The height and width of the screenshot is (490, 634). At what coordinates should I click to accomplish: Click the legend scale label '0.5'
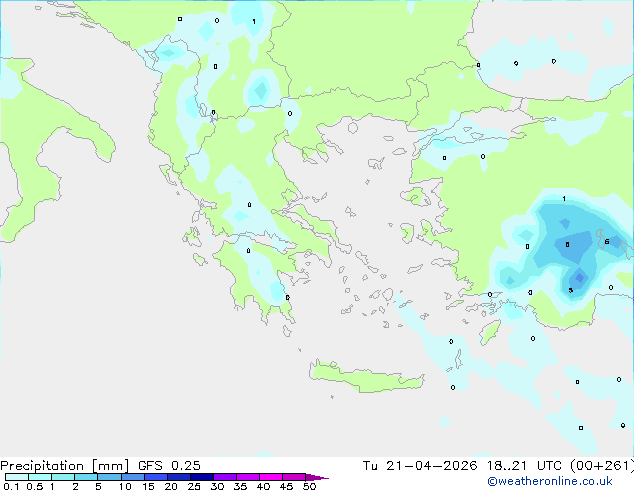[x=34, y=486]
